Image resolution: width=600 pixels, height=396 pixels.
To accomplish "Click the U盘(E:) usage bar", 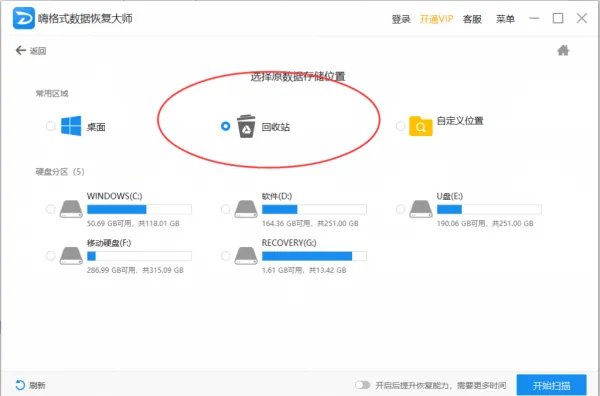I will [489, 209].
